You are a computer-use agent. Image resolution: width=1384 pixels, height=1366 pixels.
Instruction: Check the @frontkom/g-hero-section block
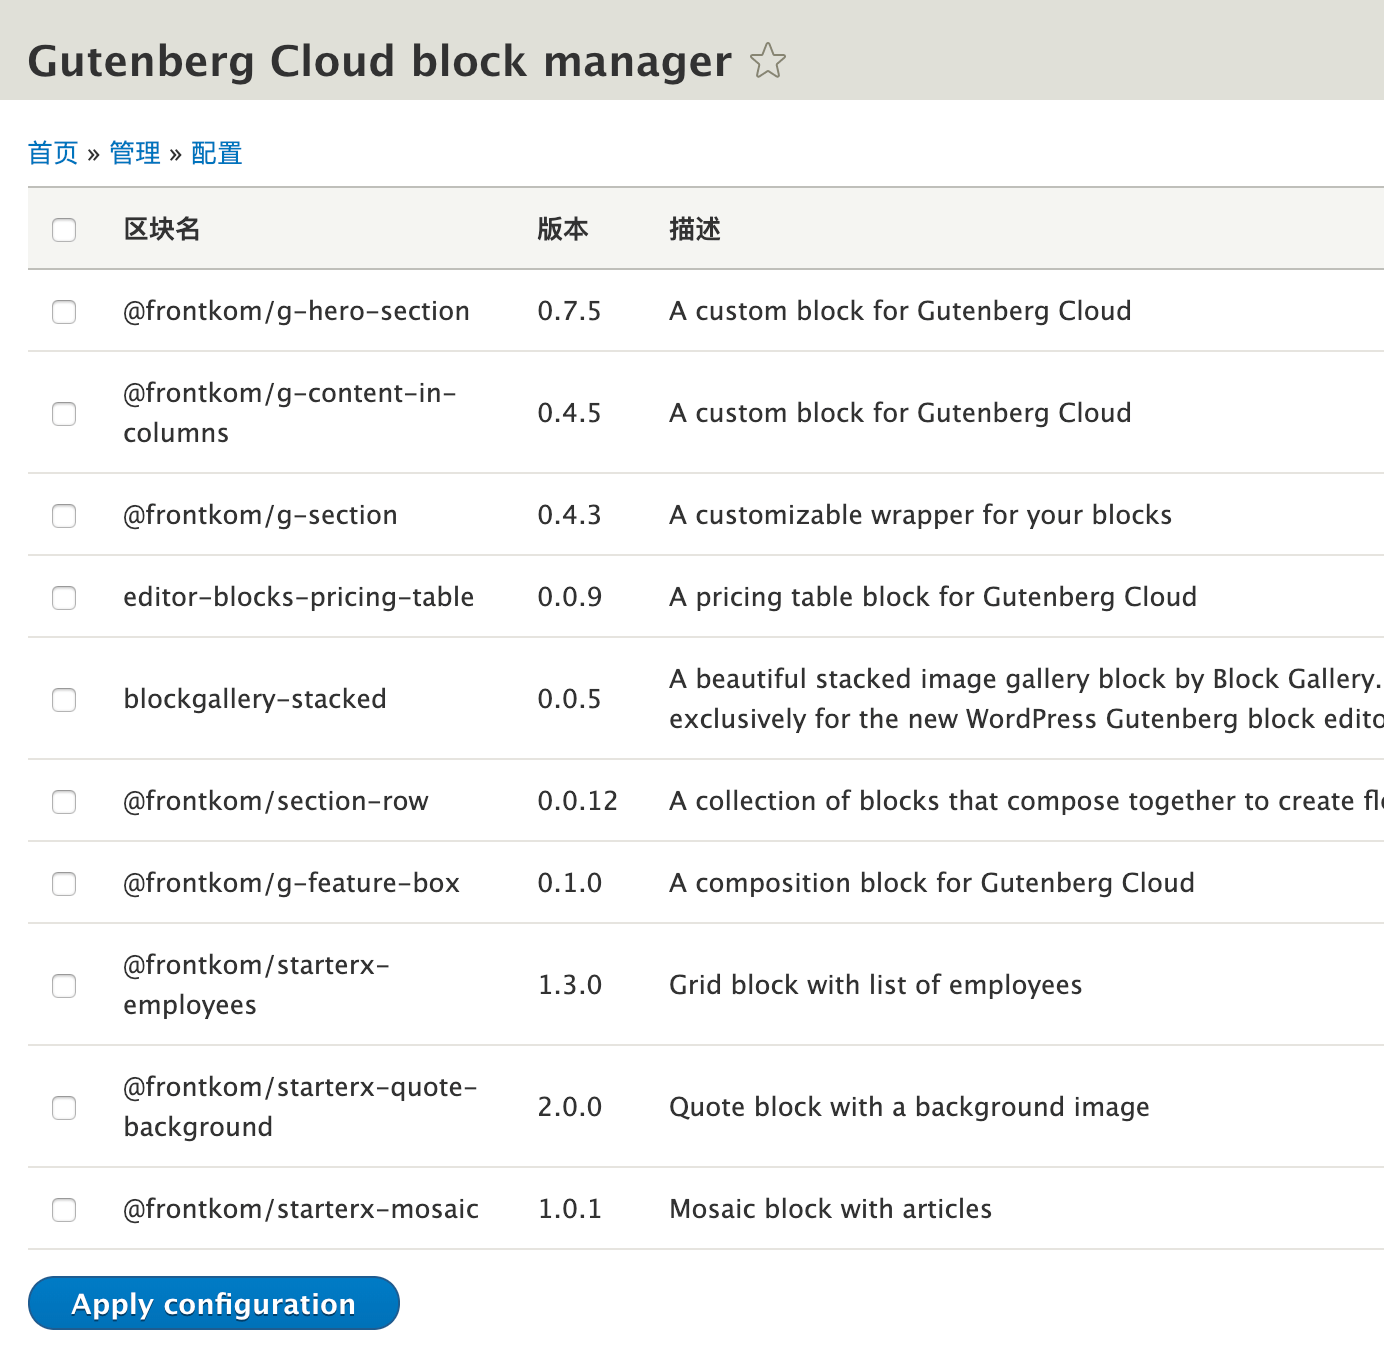pos(64,312)
